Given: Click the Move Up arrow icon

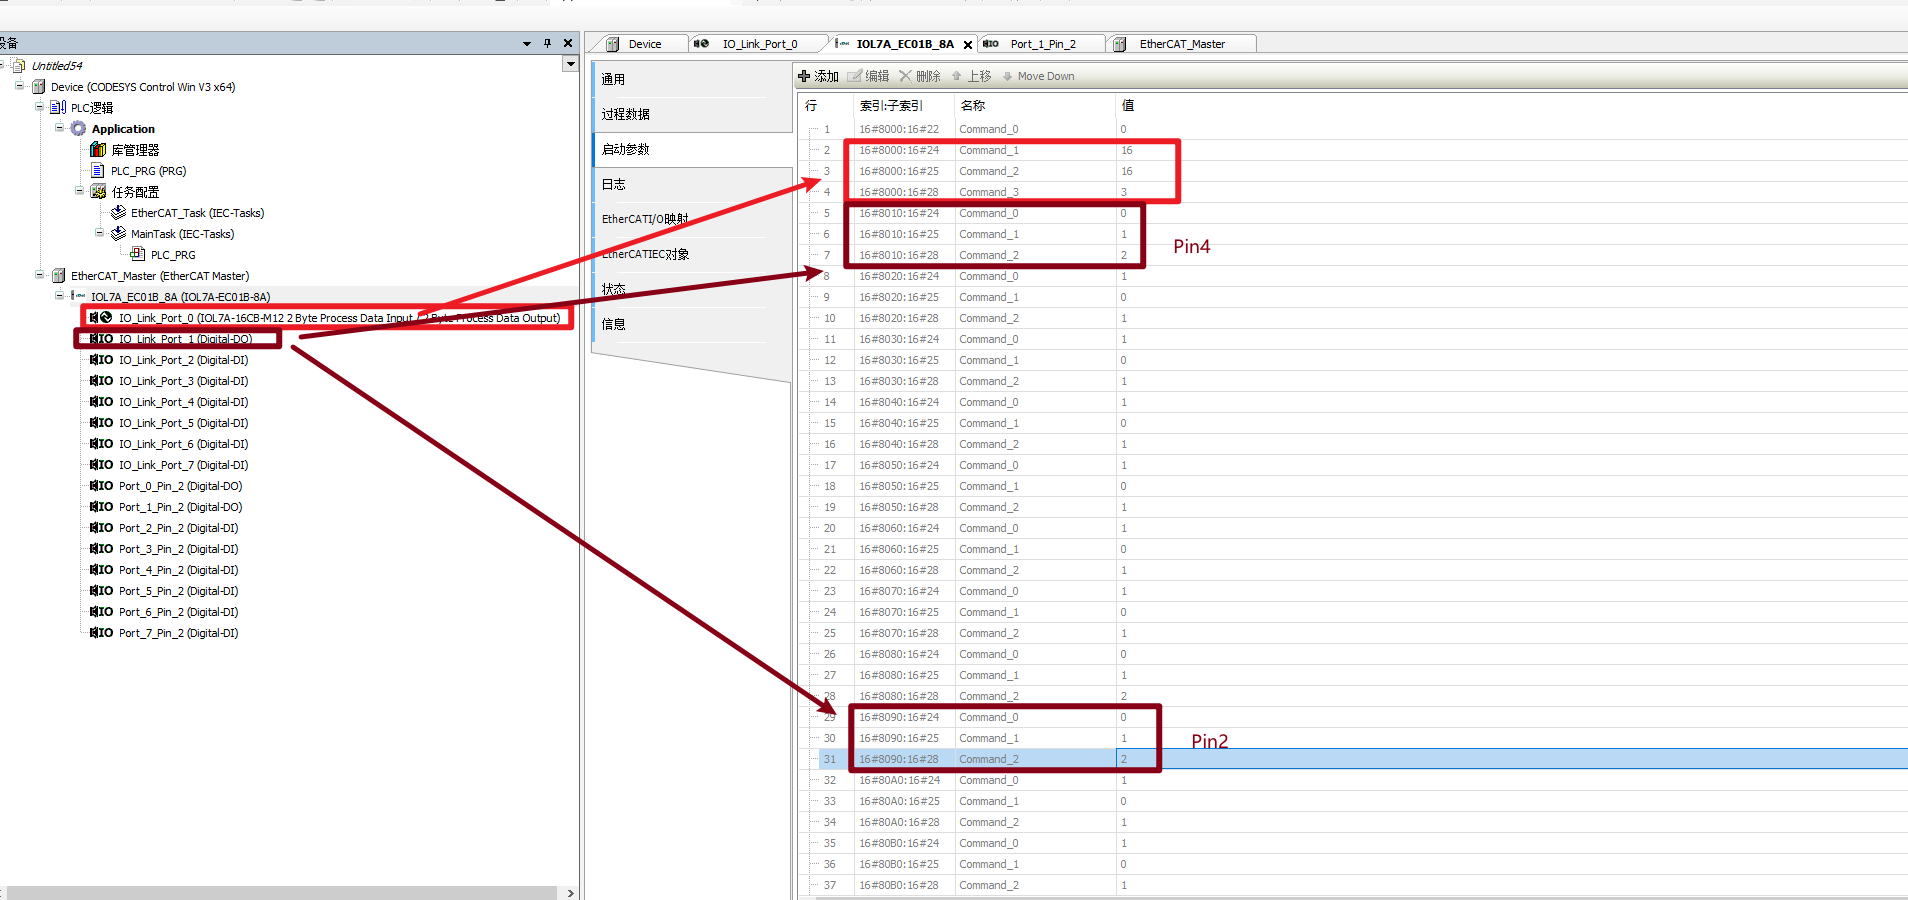Looking at the screenshot, I should pos(957,76).
